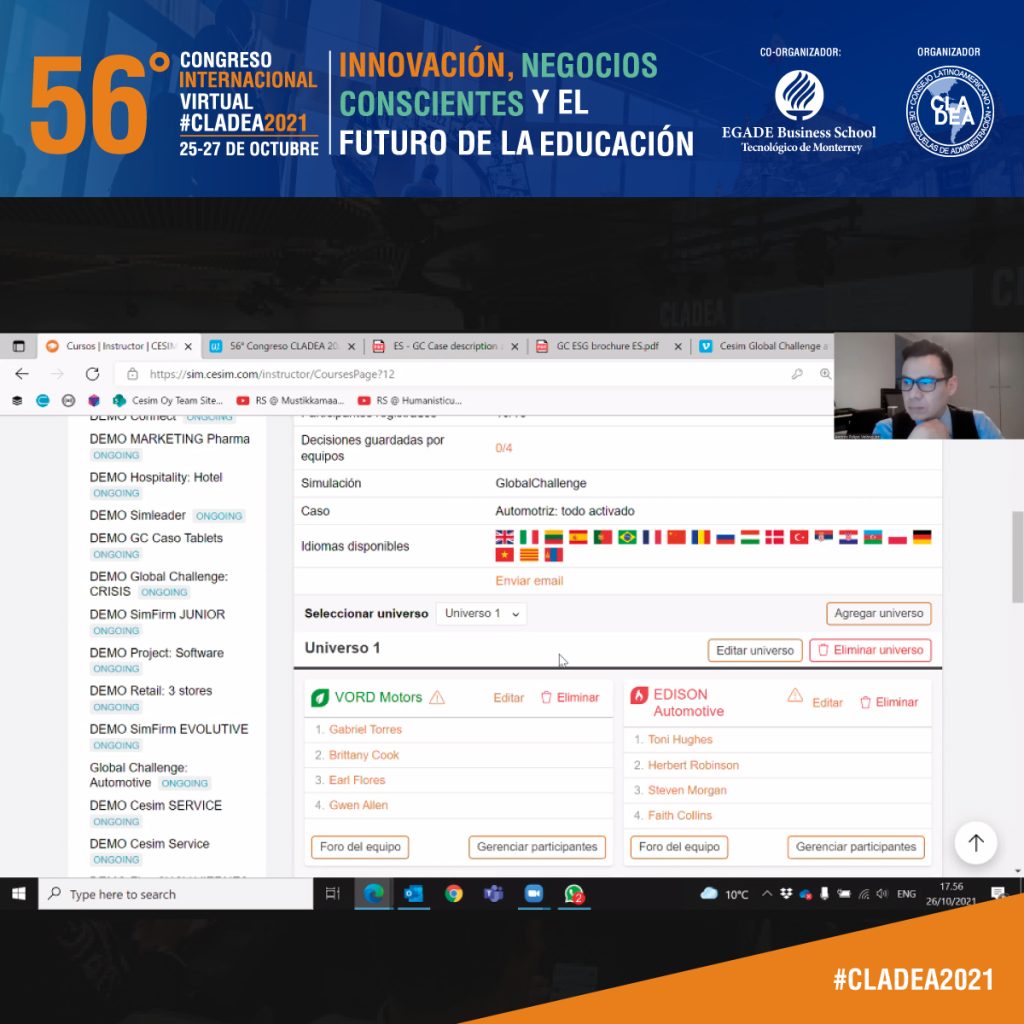
Task: Choose the Danish flag language
Action: coord(775,537)
